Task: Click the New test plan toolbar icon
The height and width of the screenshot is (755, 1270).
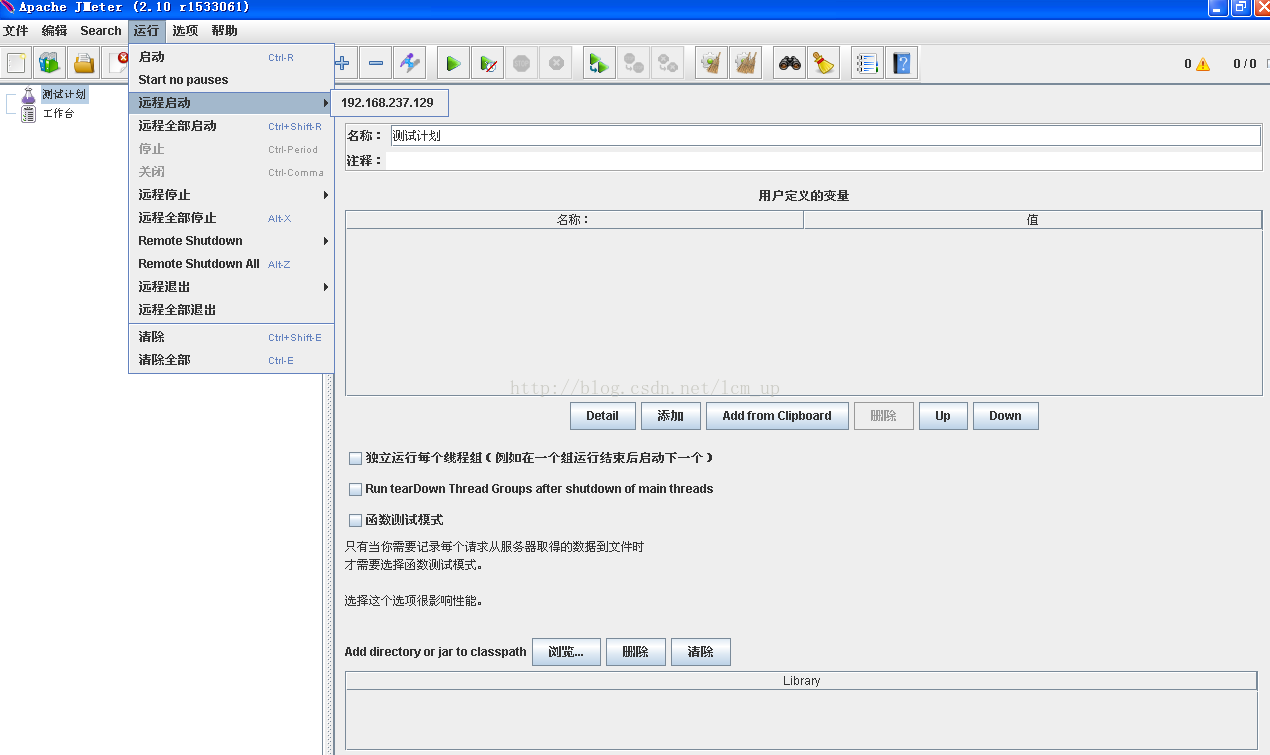Action: click(x=16, y=63)
